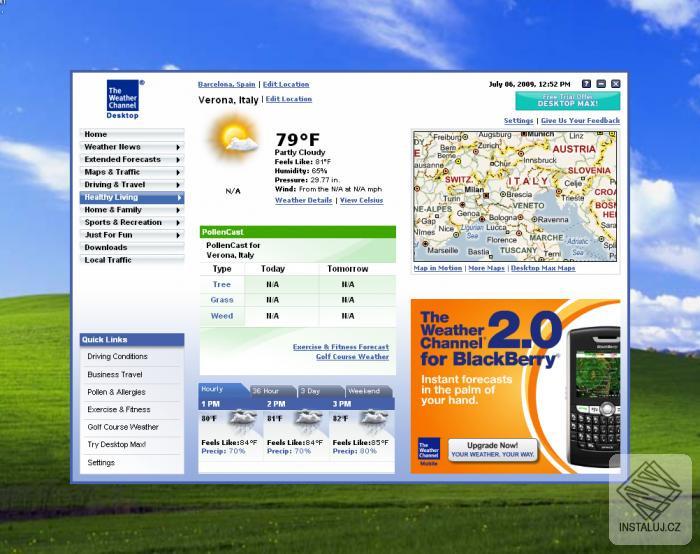Open the Desktop Max Maps link

click(543, 268)
